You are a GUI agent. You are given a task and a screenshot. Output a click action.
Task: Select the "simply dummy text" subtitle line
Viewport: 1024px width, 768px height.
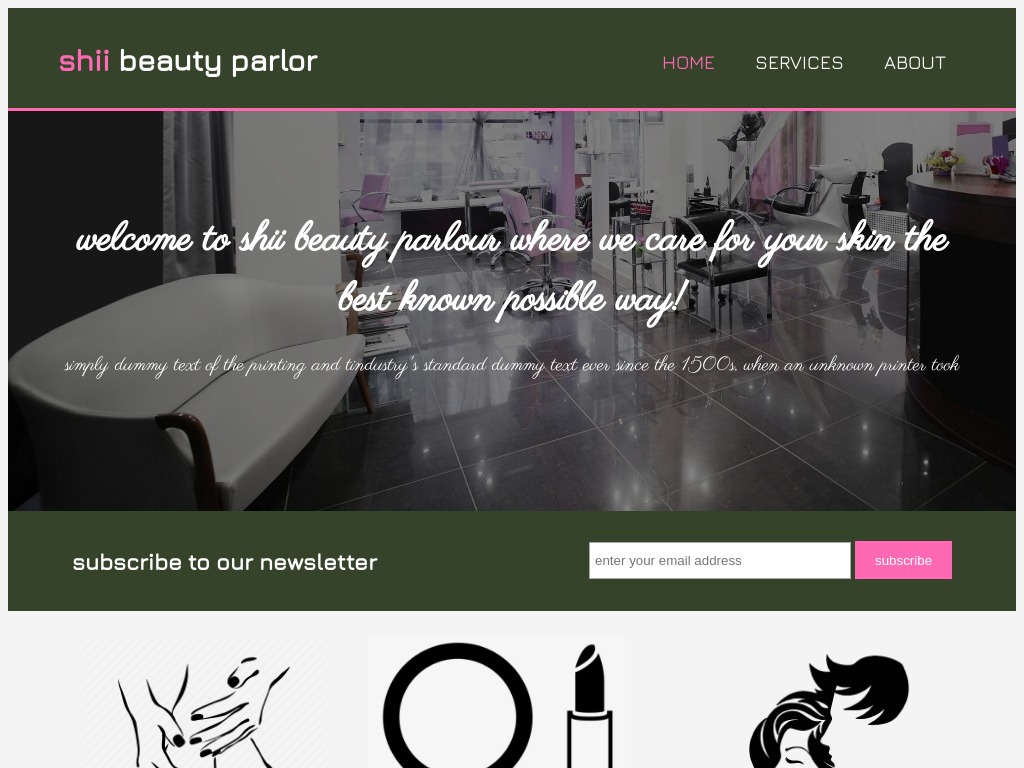pyautogui.click(x=512, y=365)
